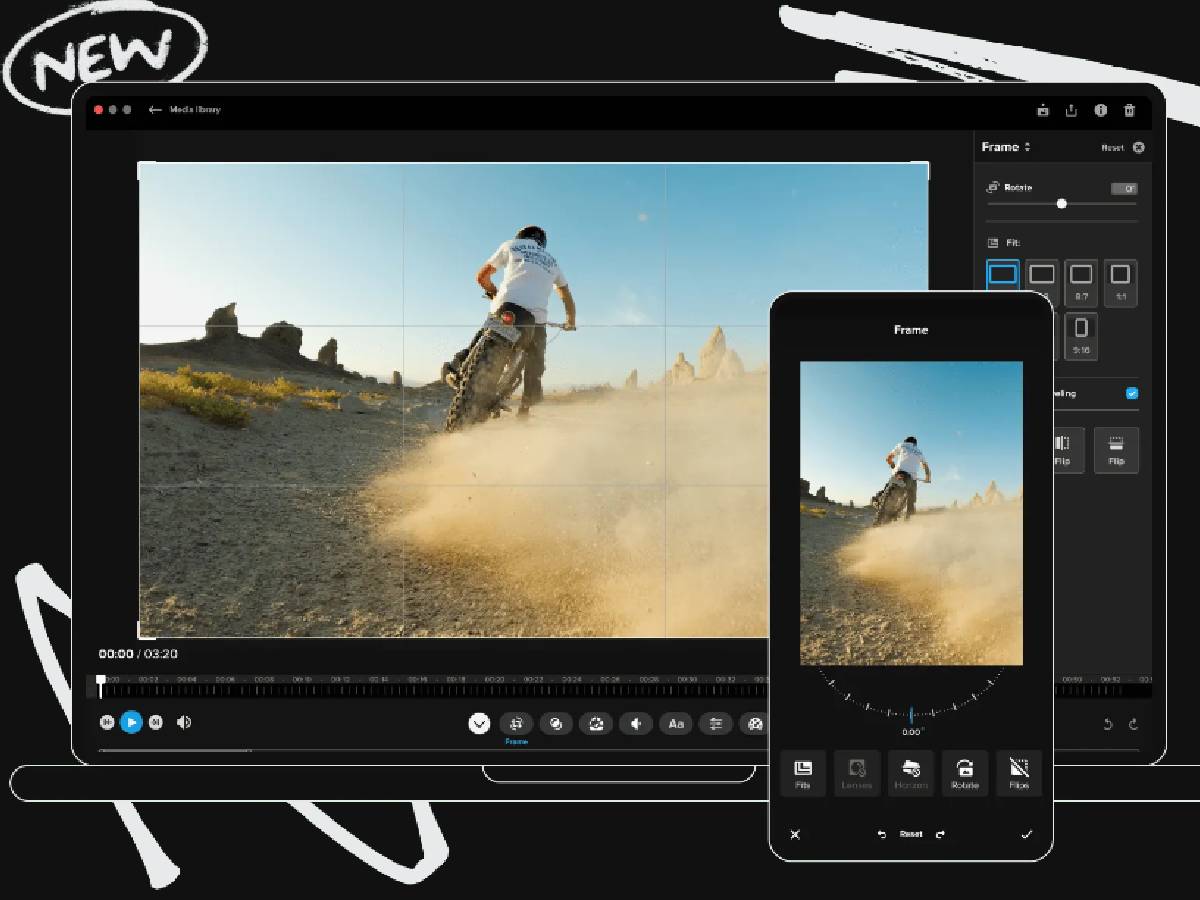The width and height of the screenshot is (1200, 900).
Task: Mute audio with the speaker icon near play
Action: (184, 722)
